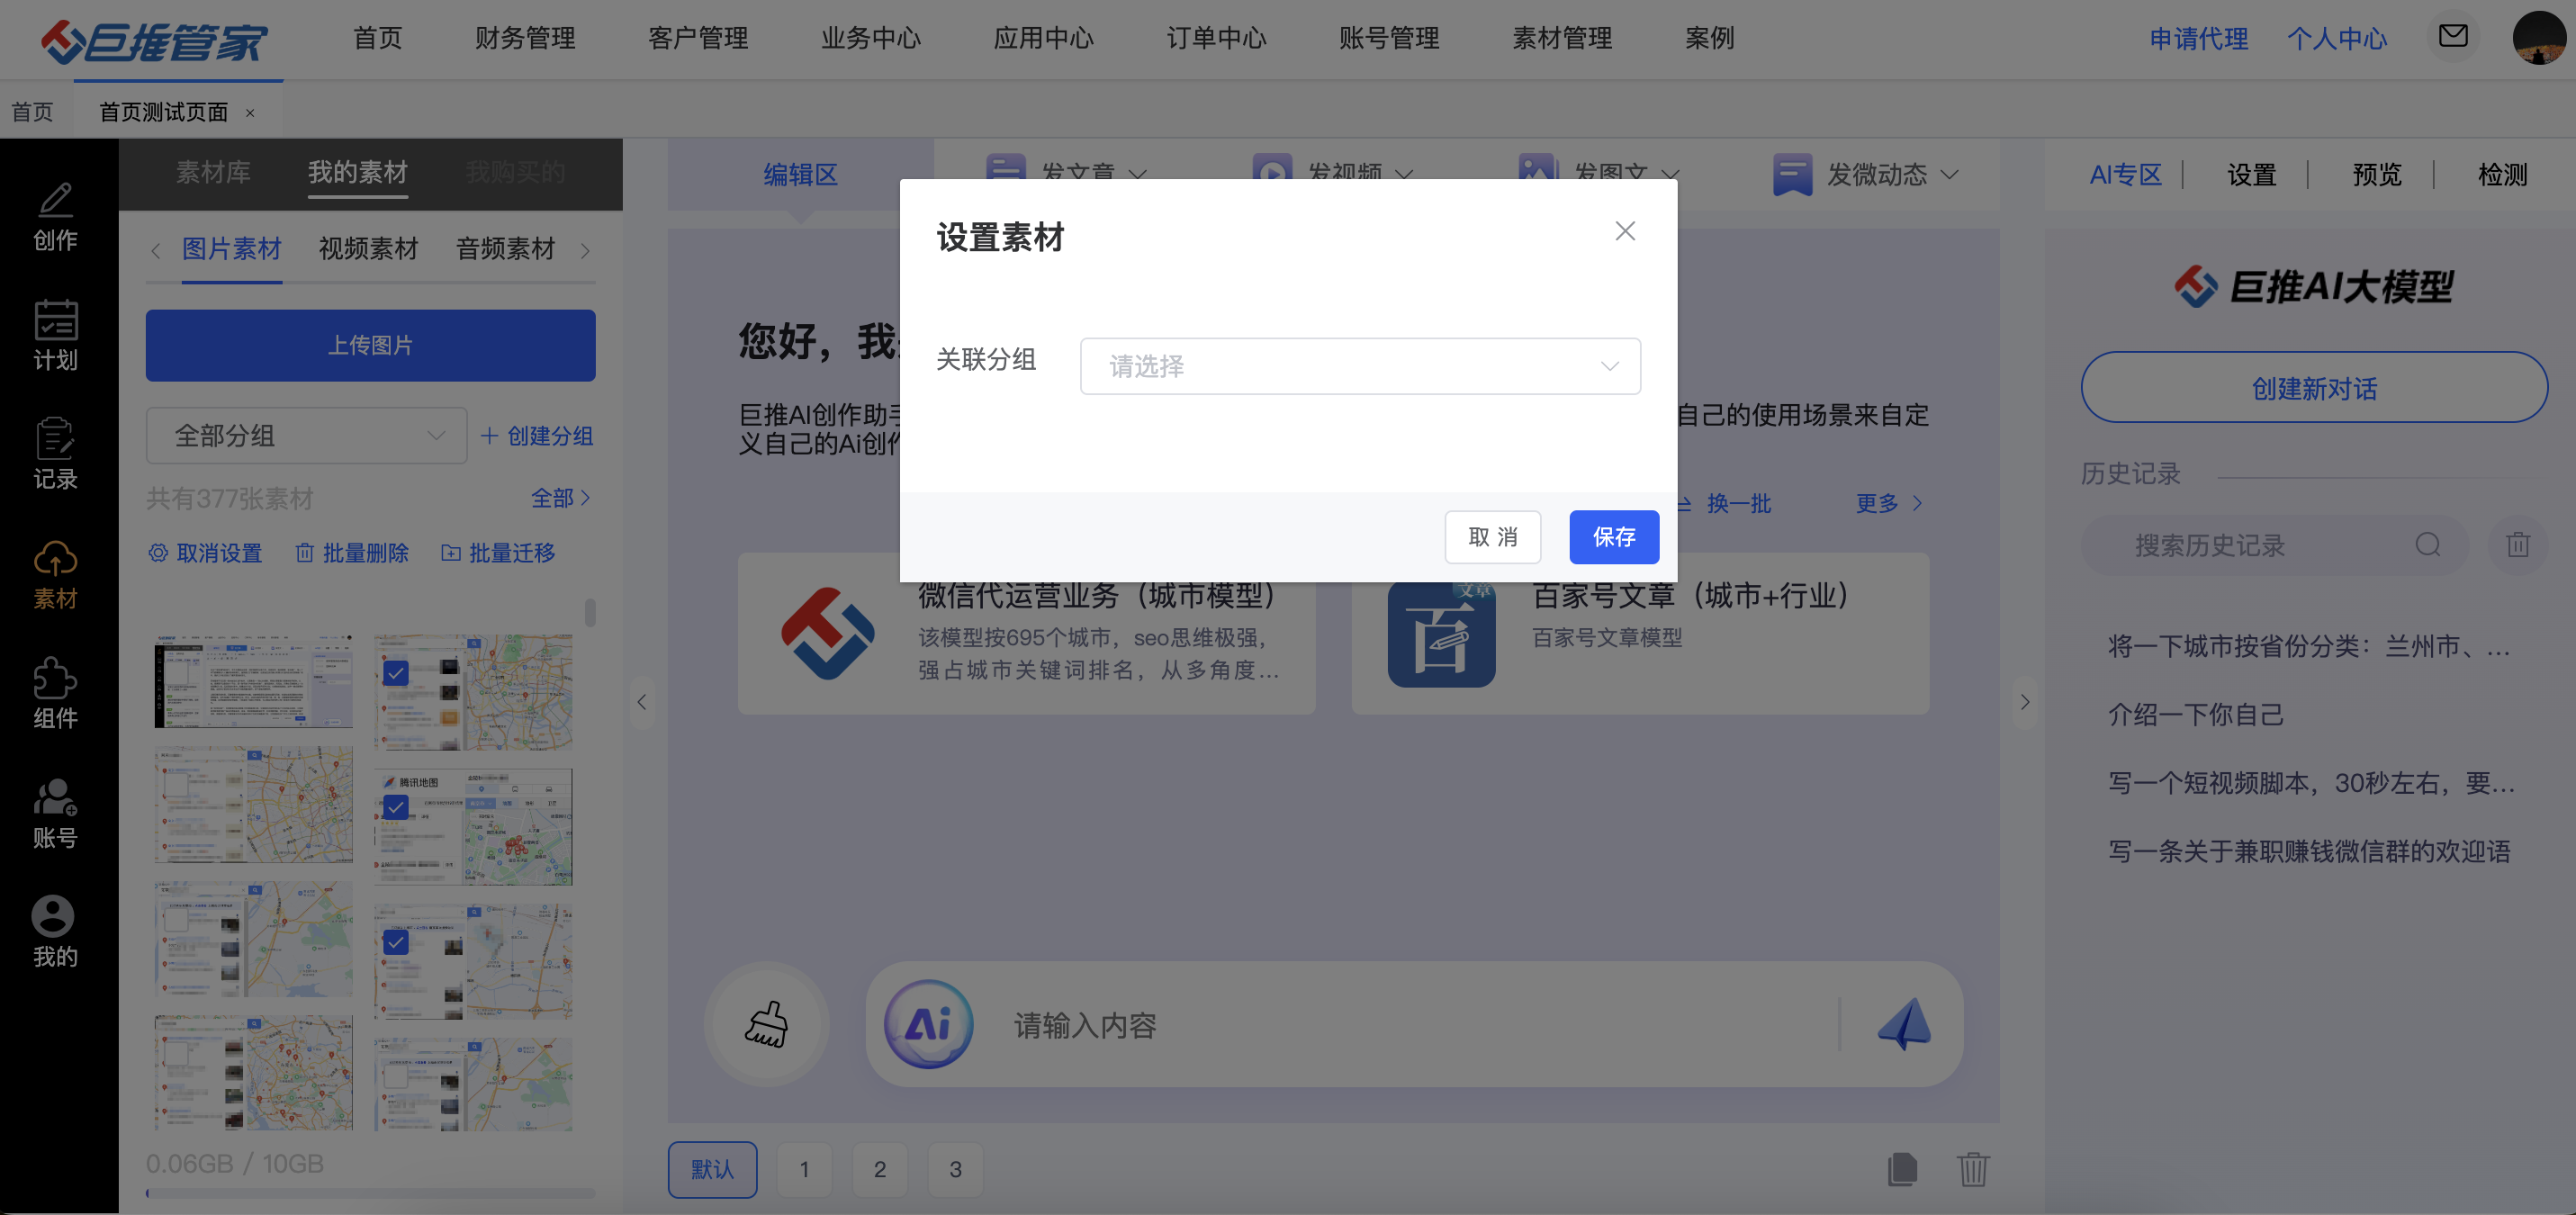Open 财务管理 in top menu

tap(525, 38)
